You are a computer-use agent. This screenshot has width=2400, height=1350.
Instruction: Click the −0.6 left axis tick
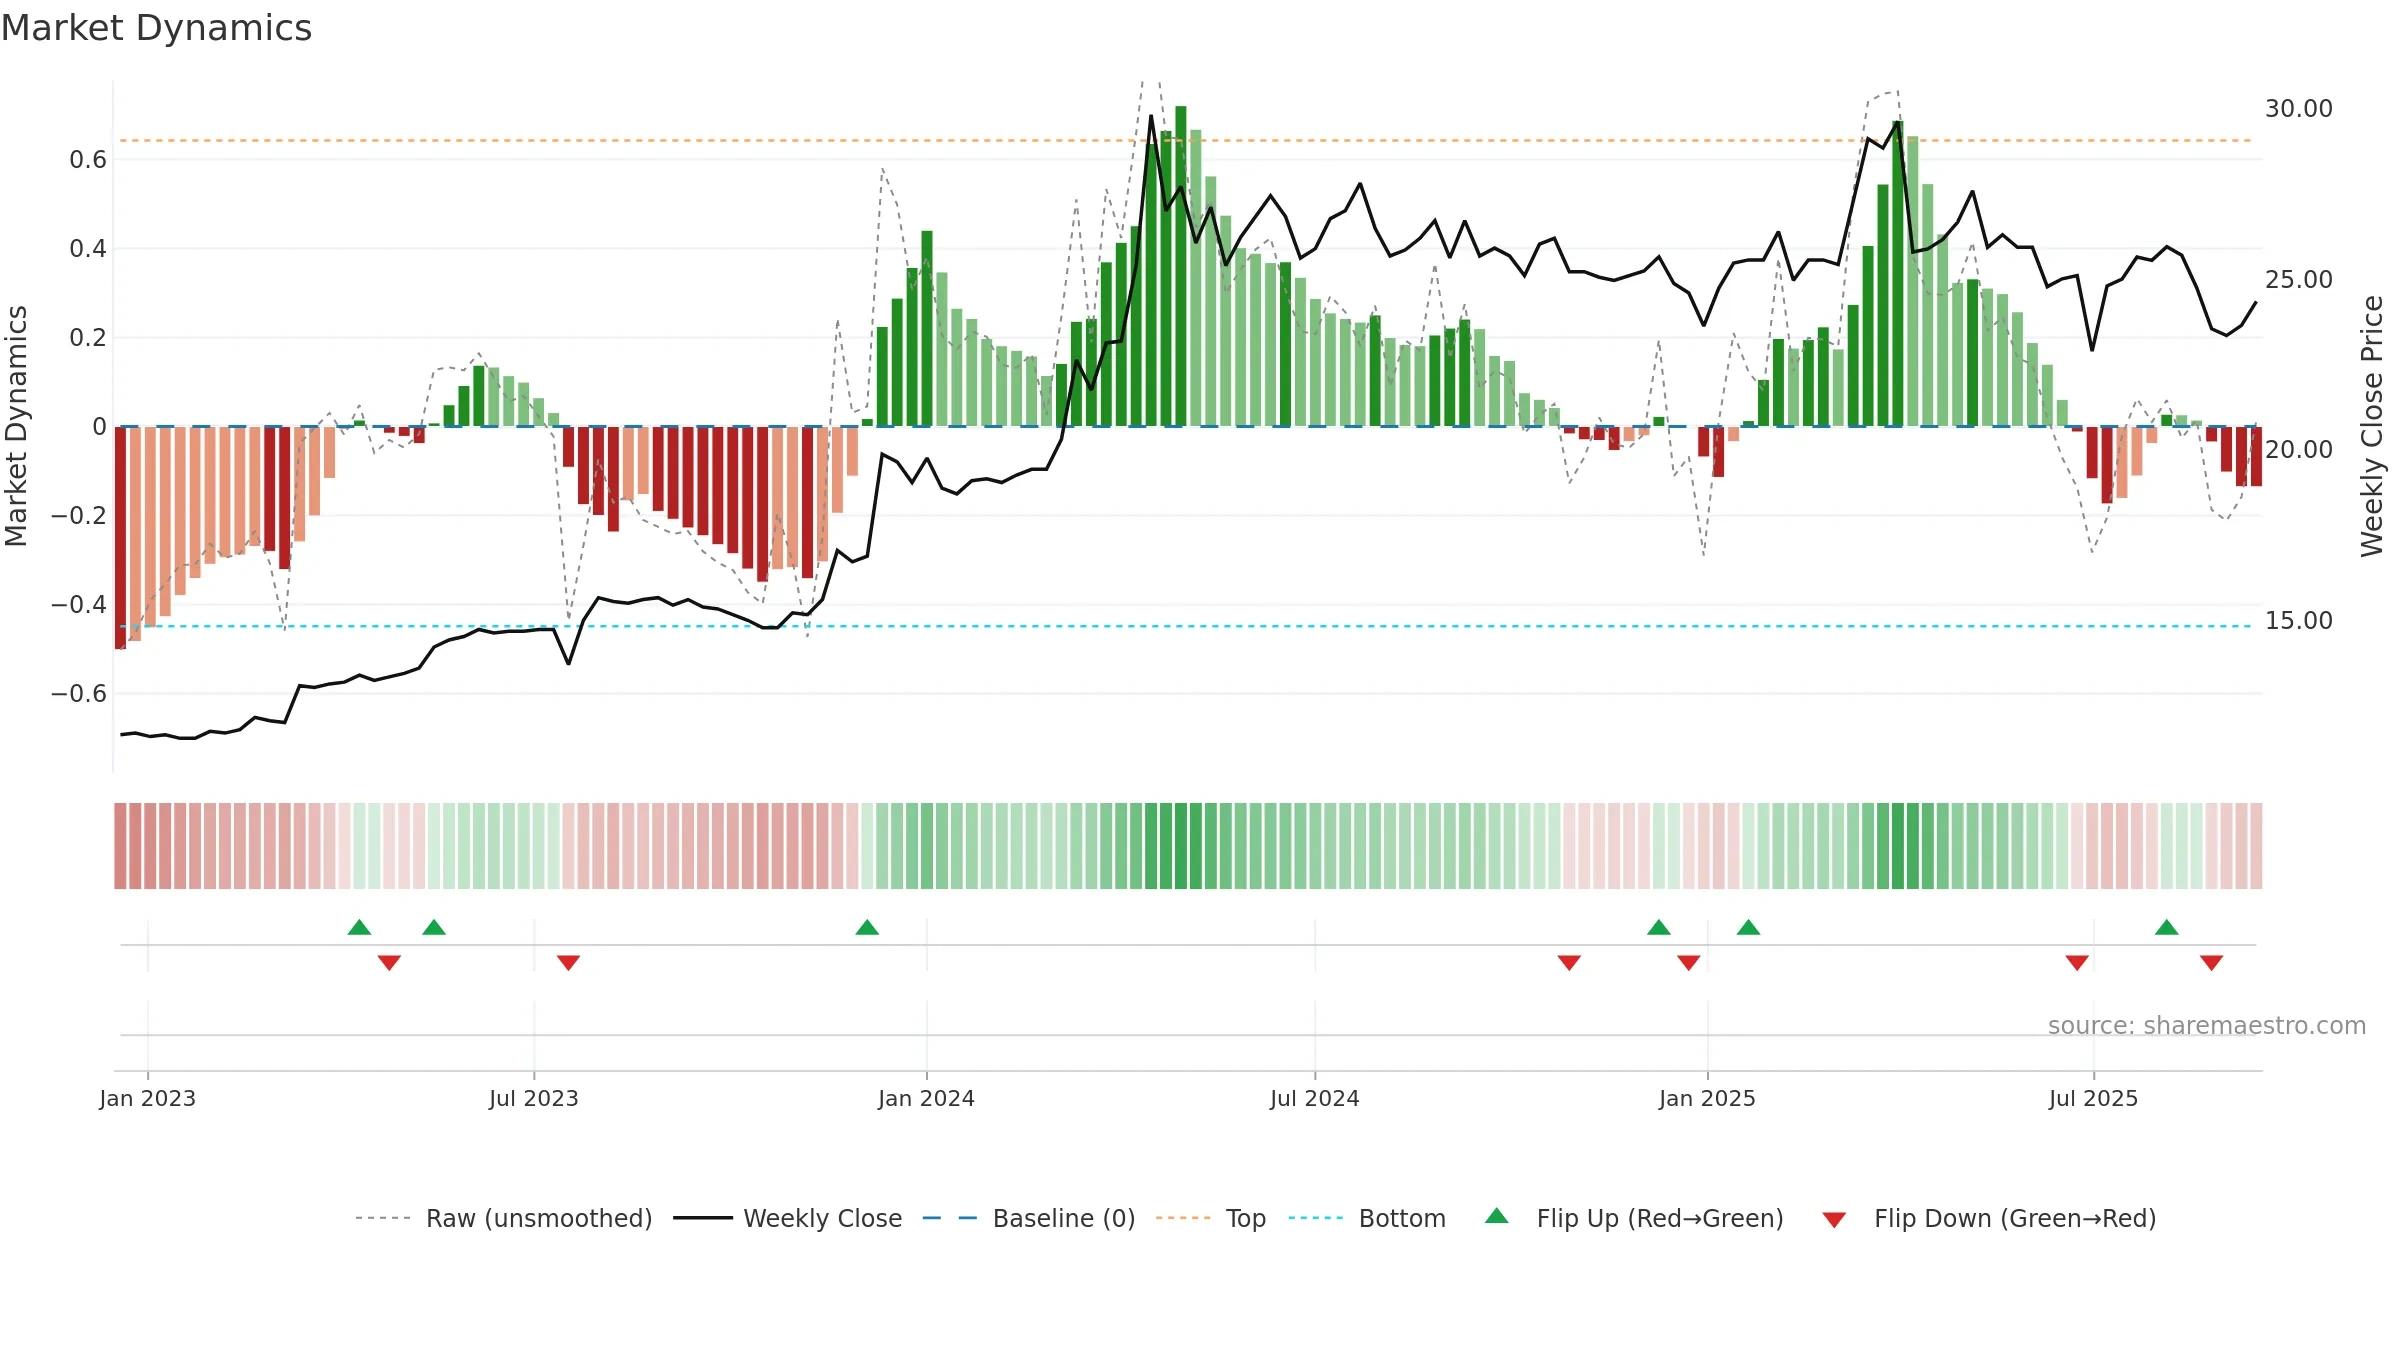click(x=79, y=693)
